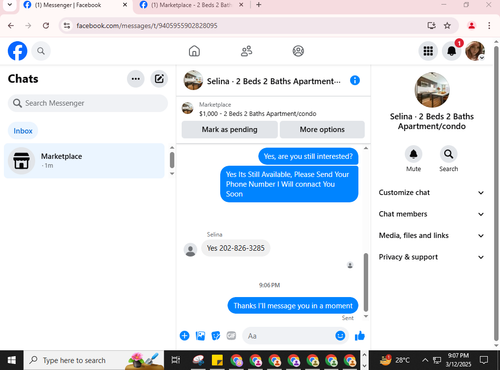Open Sticky Notes from taskbar
The width and height of the screenshot is (500, 370).
pos(217,360)
